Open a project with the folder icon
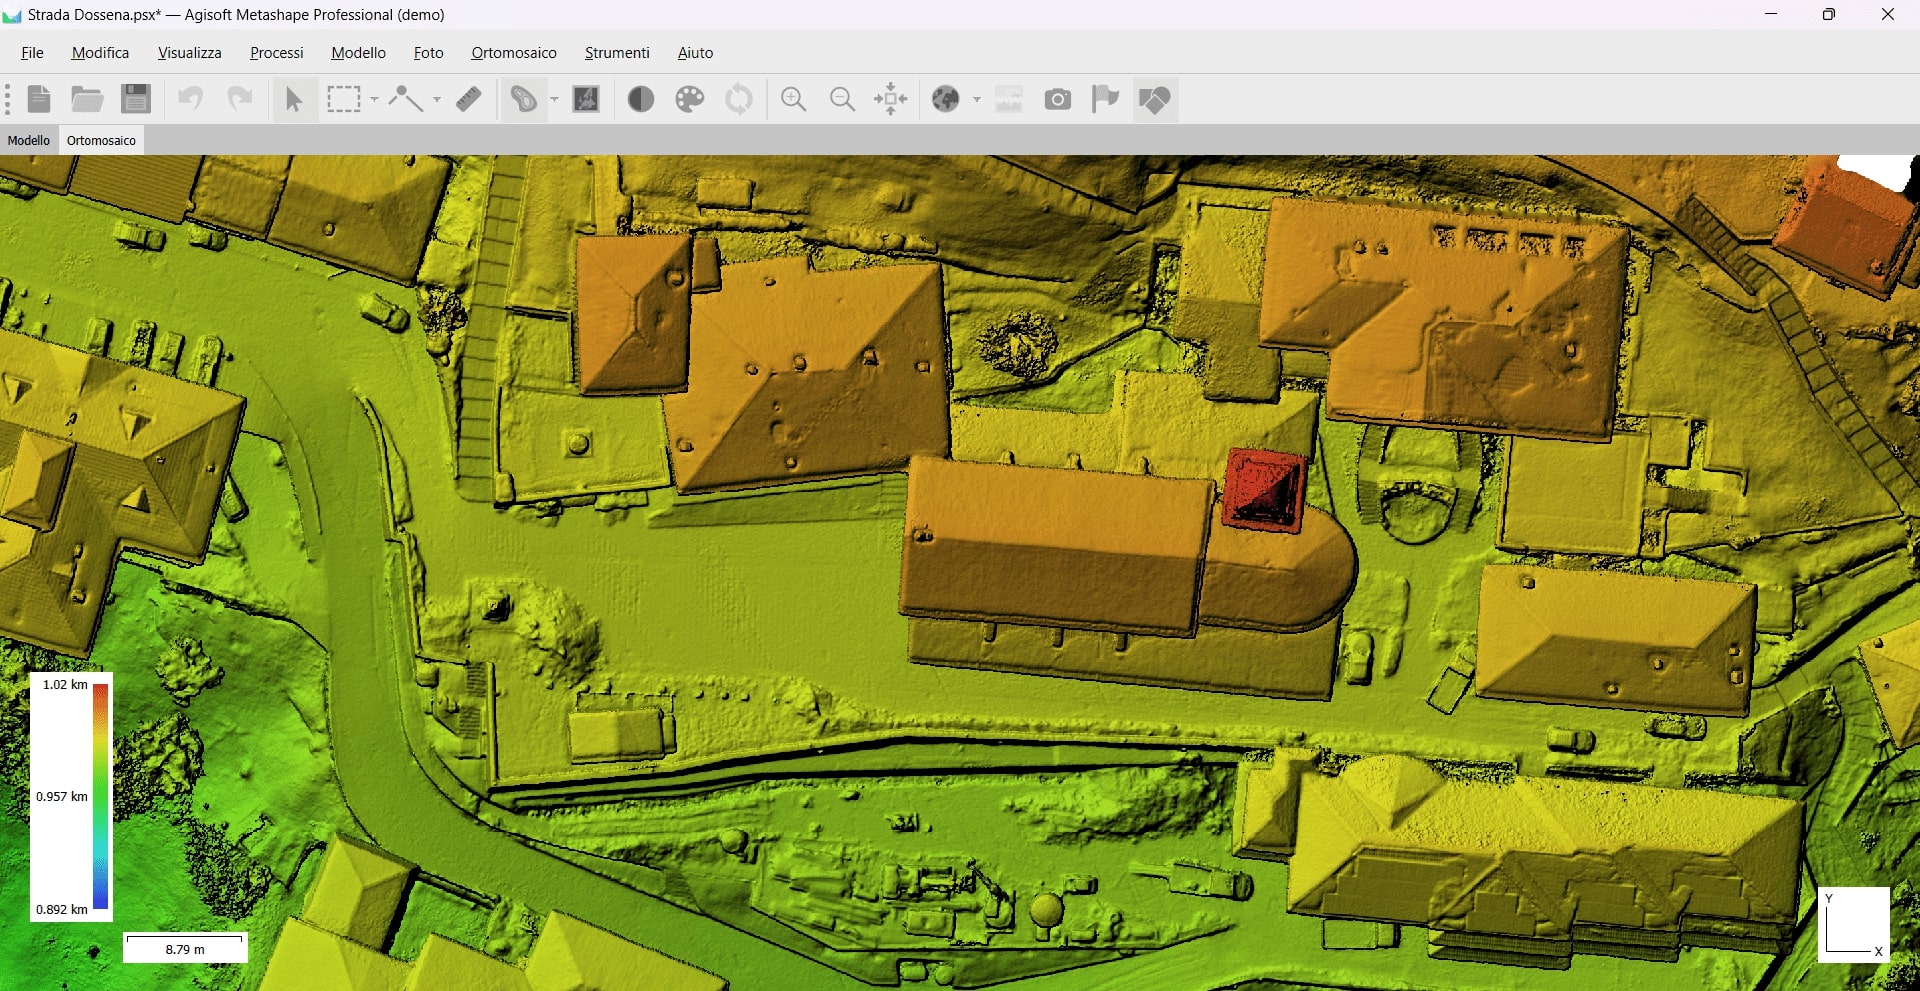Viewport: 1920px width, 991px height. [x=87, y=99]
